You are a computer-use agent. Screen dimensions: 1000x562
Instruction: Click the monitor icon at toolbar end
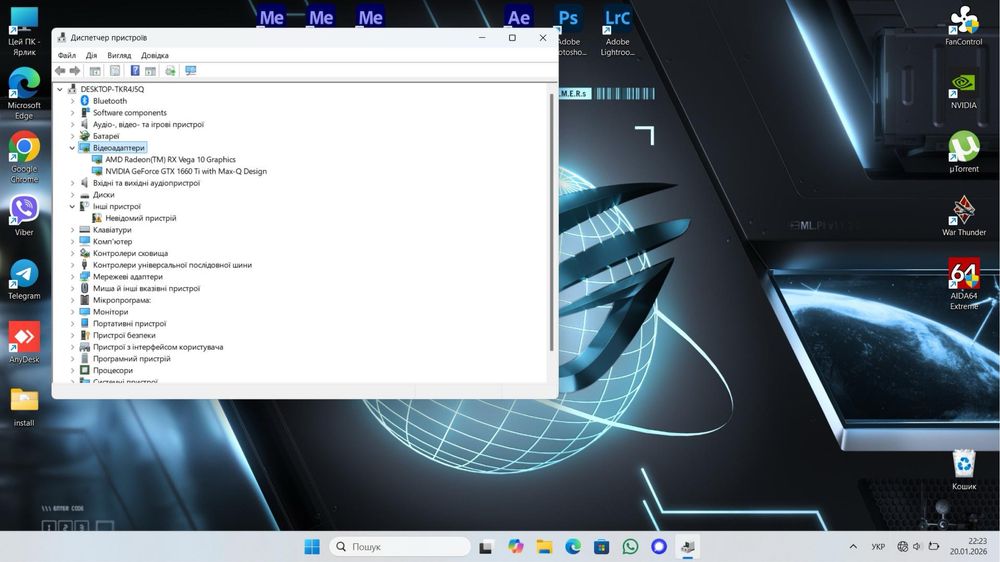191,71
